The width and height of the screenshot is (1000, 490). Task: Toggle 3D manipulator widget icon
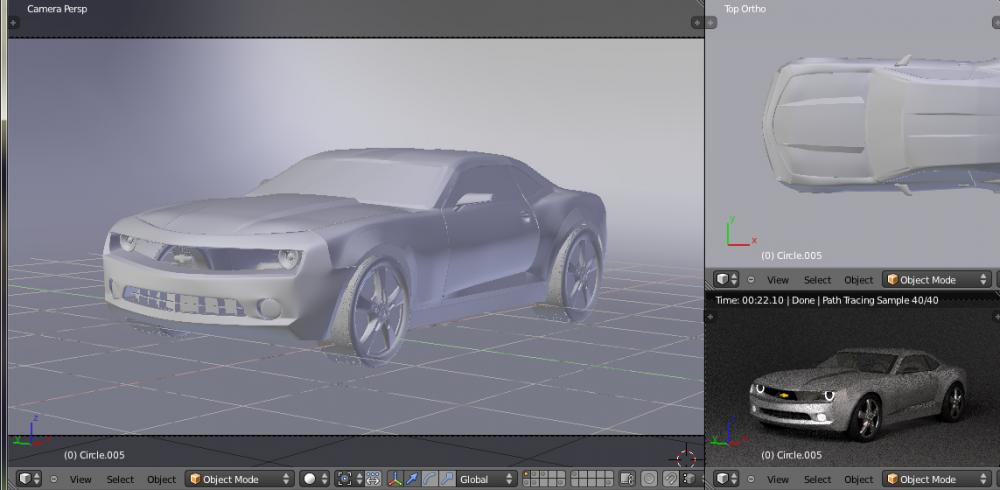tap(396, 479)
